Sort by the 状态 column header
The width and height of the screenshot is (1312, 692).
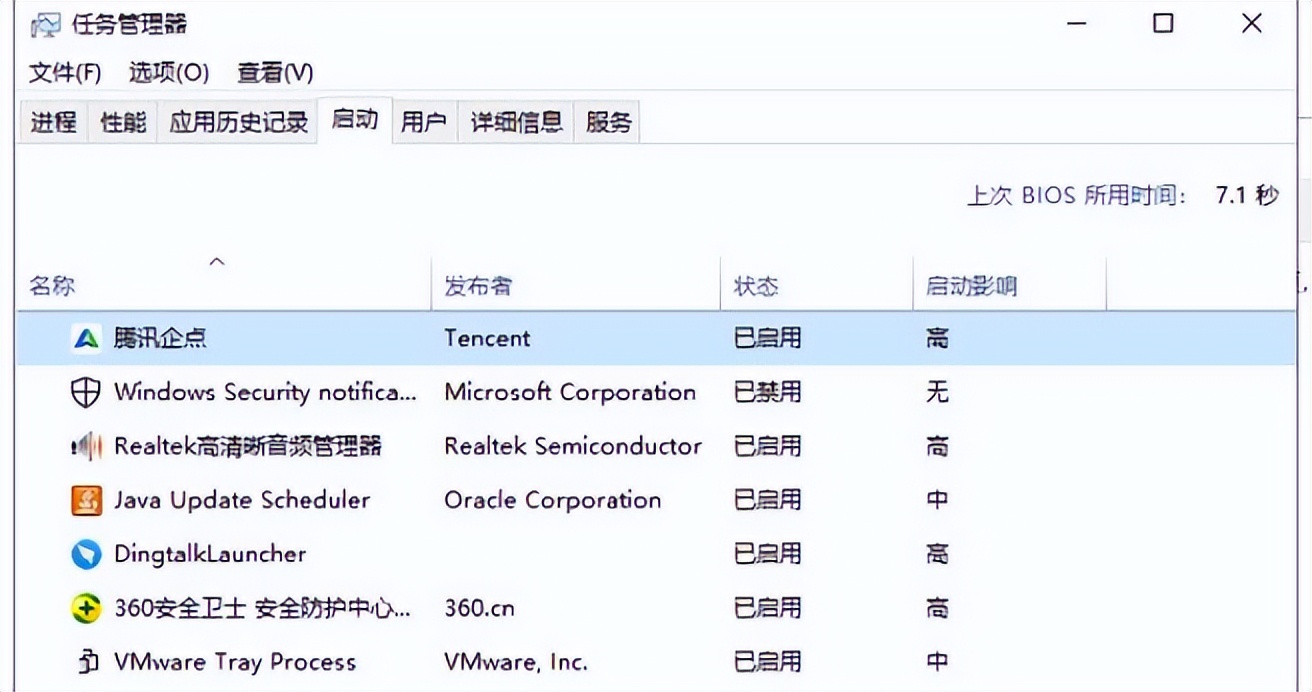pyautogui.click(x=755, y=287)
